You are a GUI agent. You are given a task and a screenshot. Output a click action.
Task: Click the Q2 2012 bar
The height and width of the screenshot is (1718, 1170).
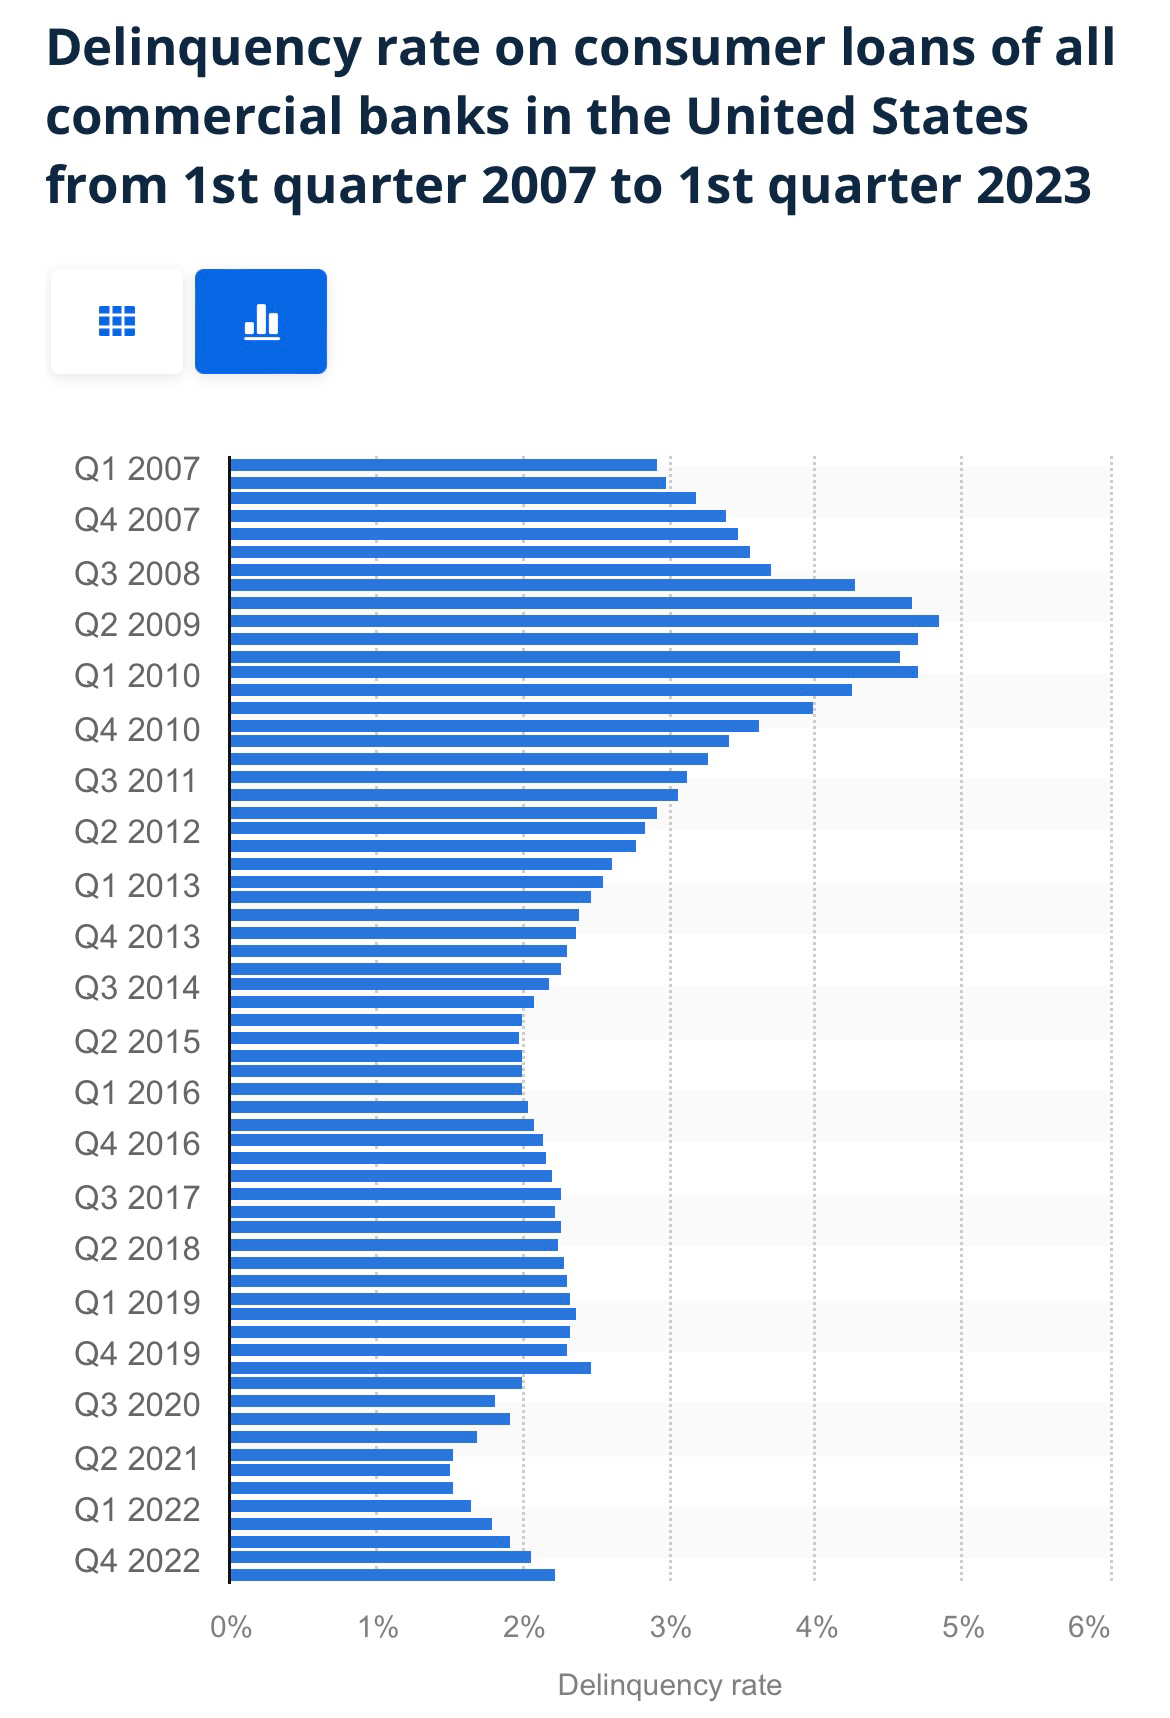click(x=438, y=828)
